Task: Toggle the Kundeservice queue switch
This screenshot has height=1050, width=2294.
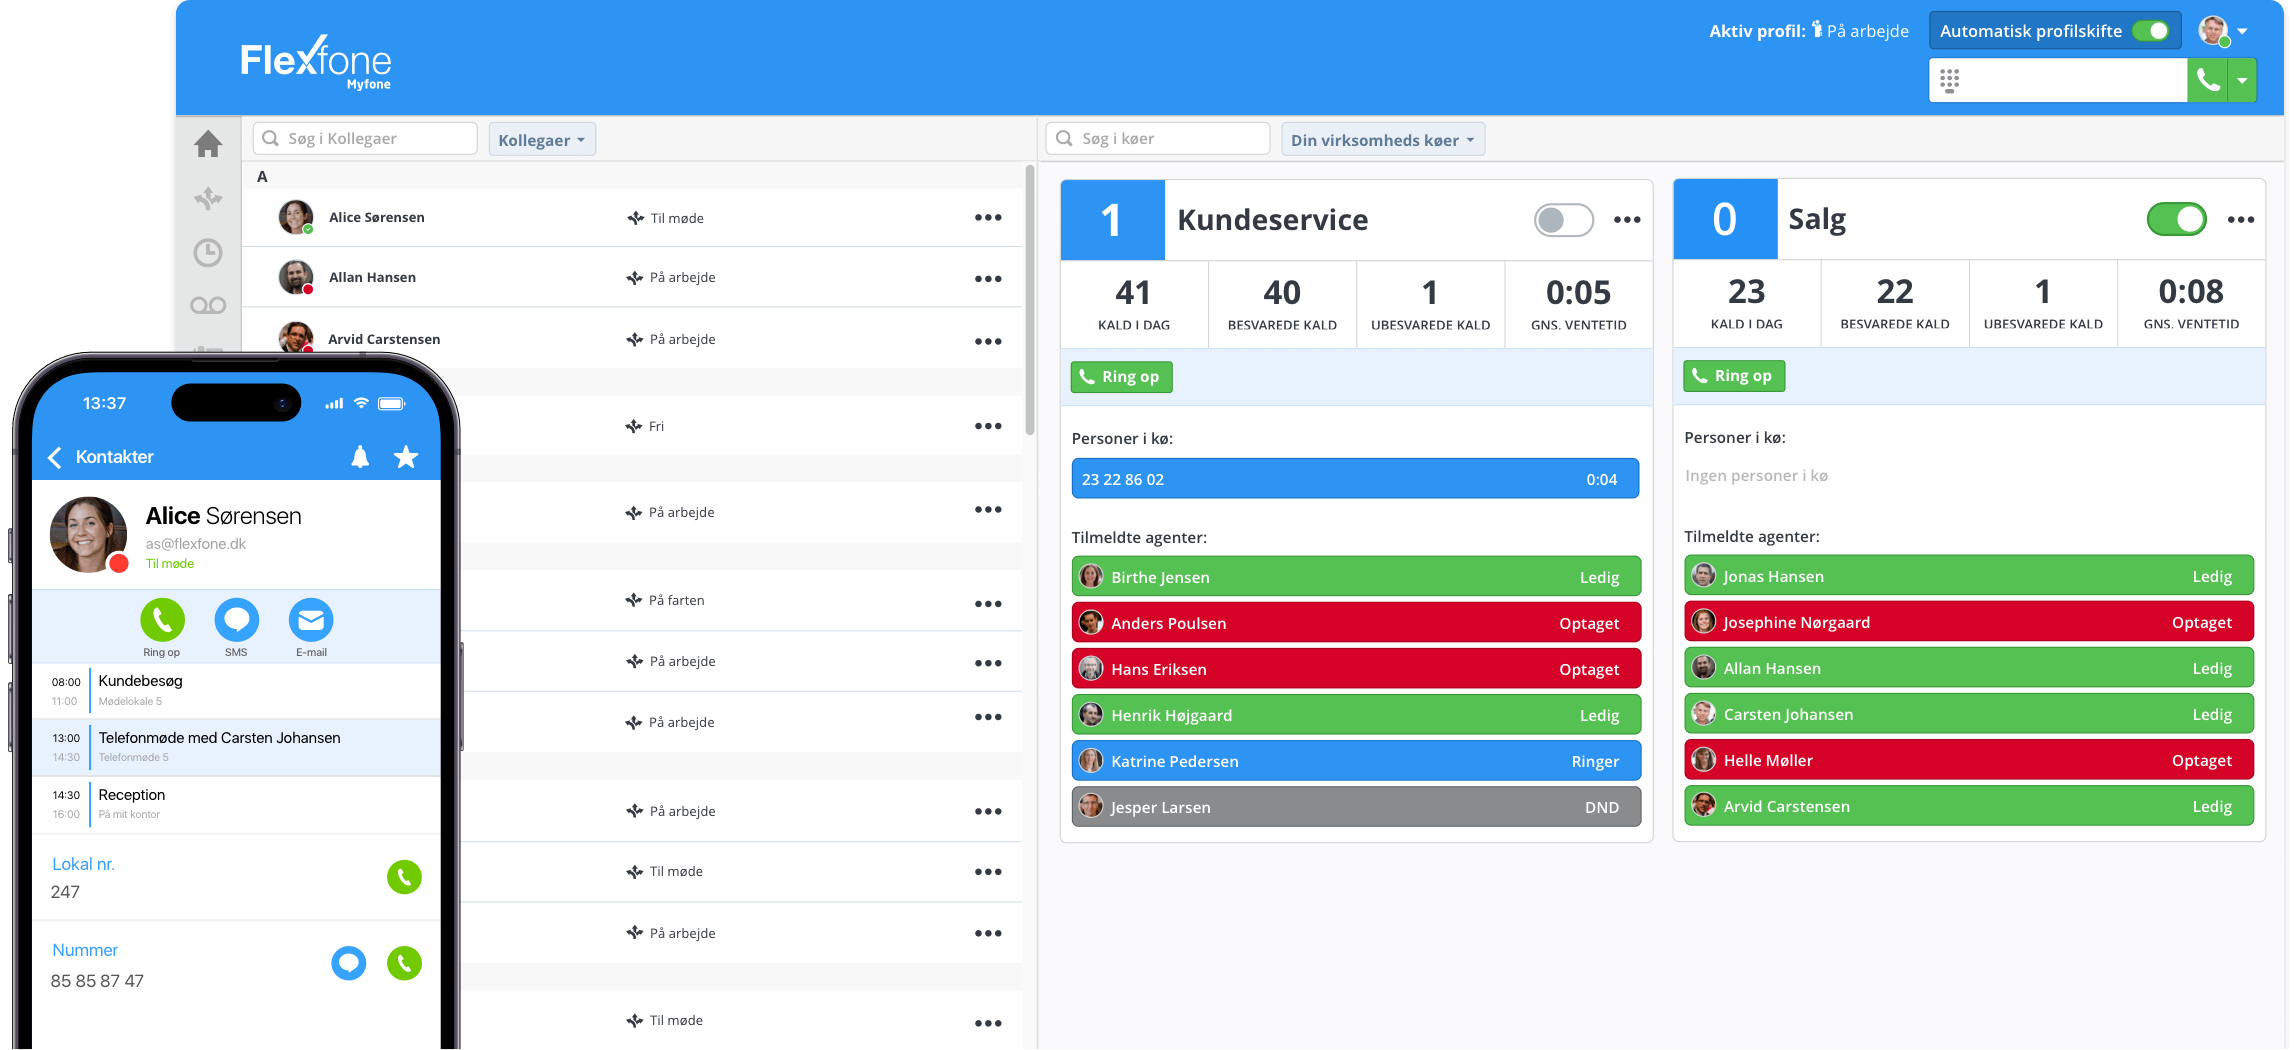Action: [1563, 220]
